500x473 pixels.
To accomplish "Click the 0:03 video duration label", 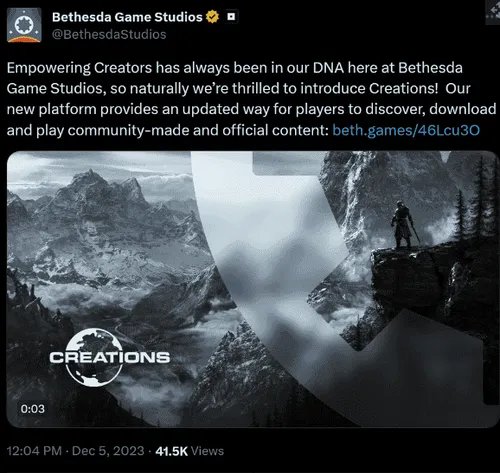I will [32, 409].
